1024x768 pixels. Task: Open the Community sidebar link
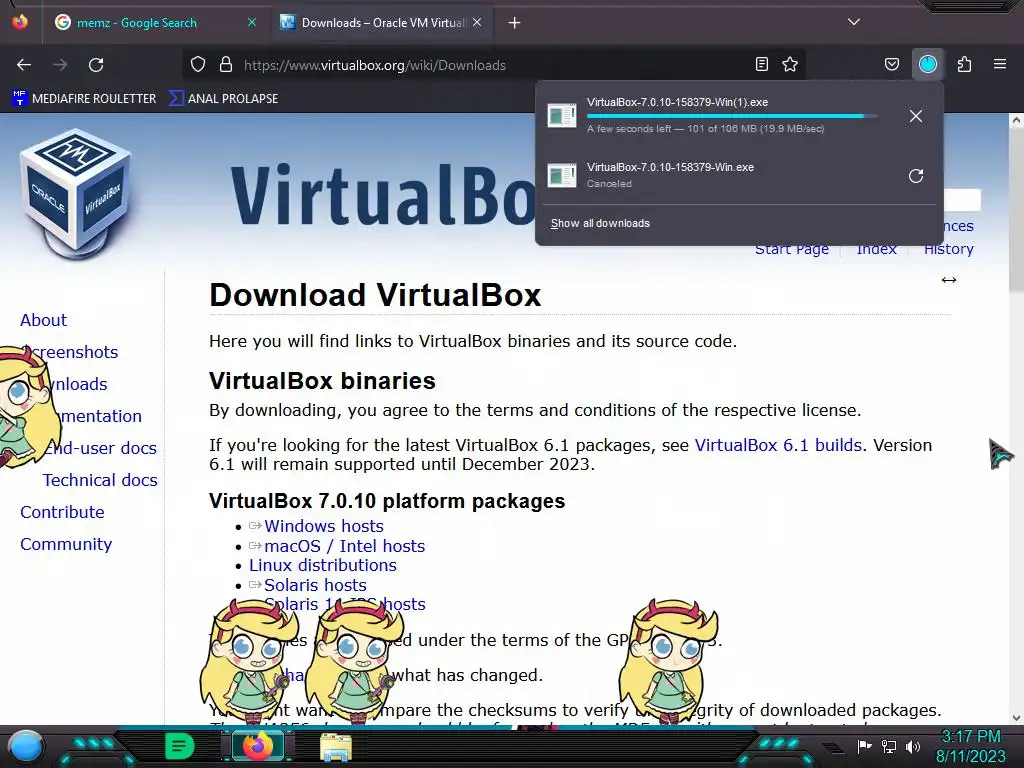(66, 544)
